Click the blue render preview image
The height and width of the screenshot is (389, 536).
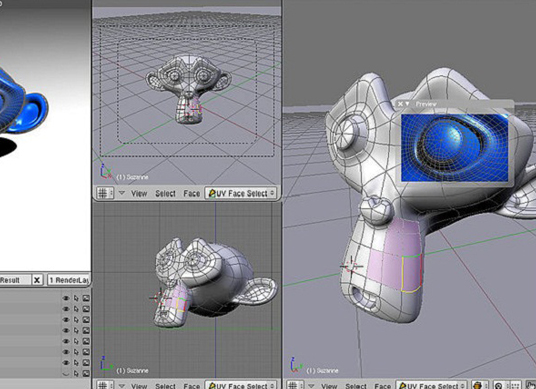coord(454,148)
